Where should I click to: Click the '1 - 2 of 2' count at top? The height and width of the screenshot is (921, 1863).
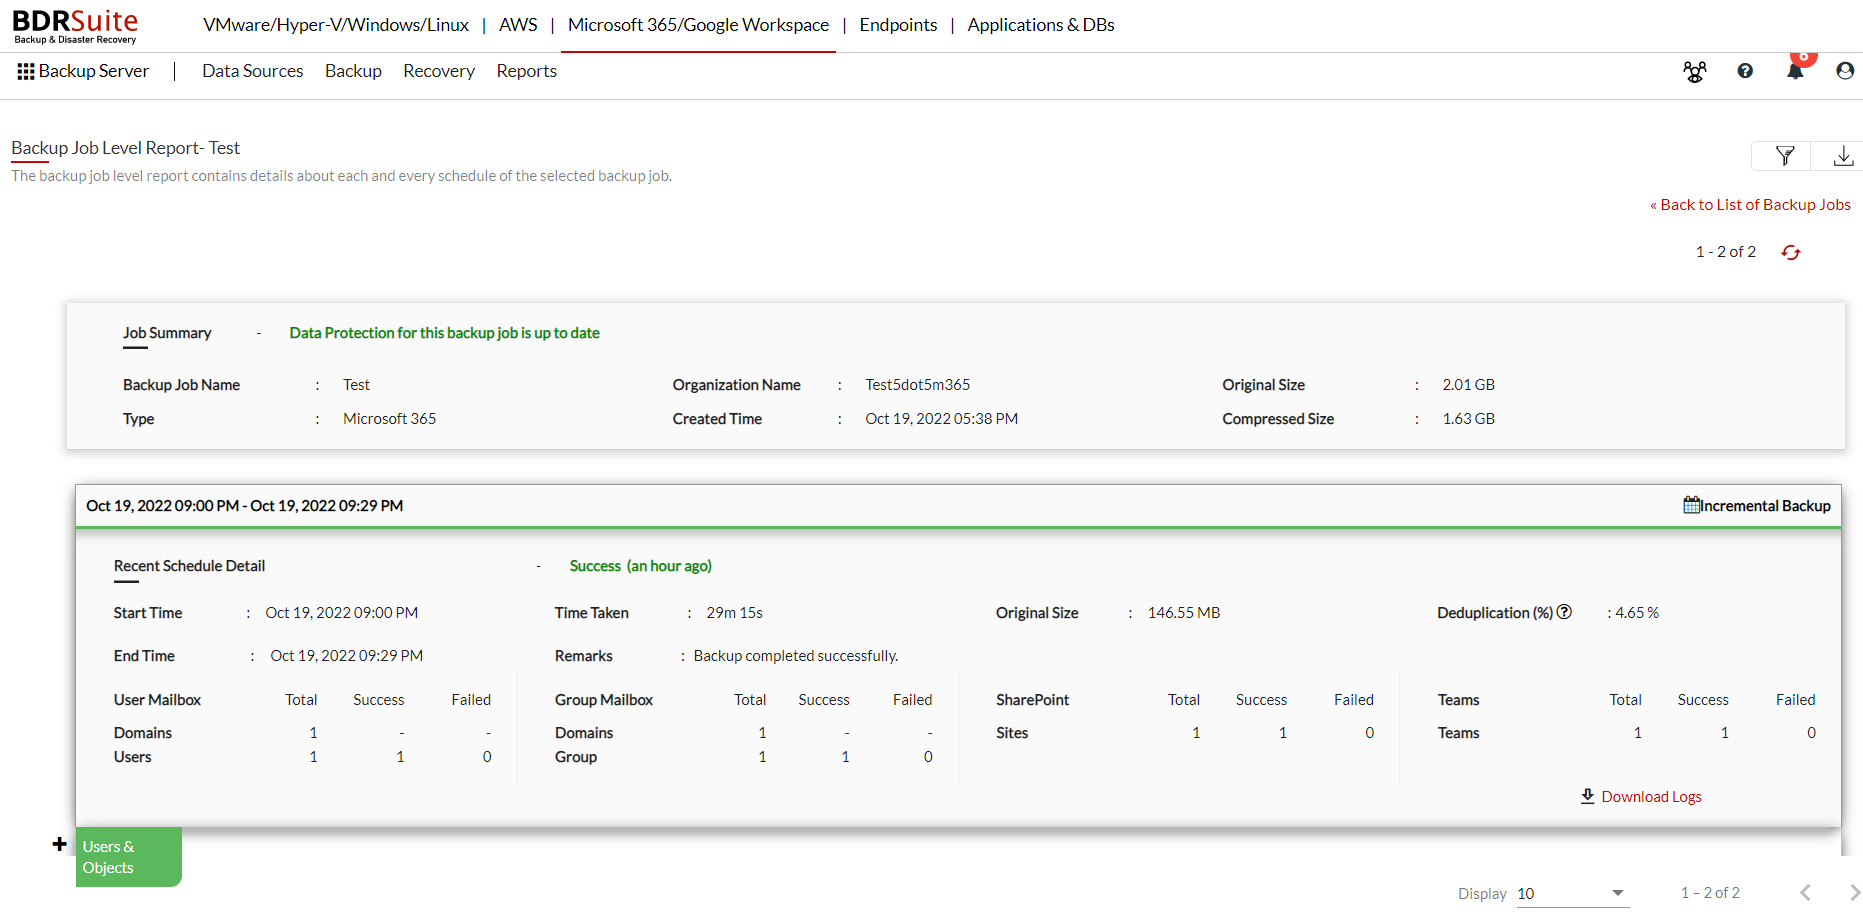pos(1726,252)
